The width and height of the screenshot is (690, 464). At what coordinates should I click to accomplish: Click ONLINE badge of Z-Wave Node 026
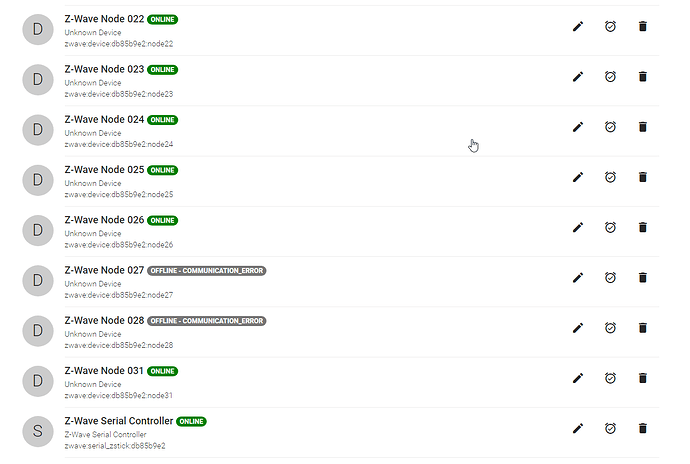[x=162, y=220]
